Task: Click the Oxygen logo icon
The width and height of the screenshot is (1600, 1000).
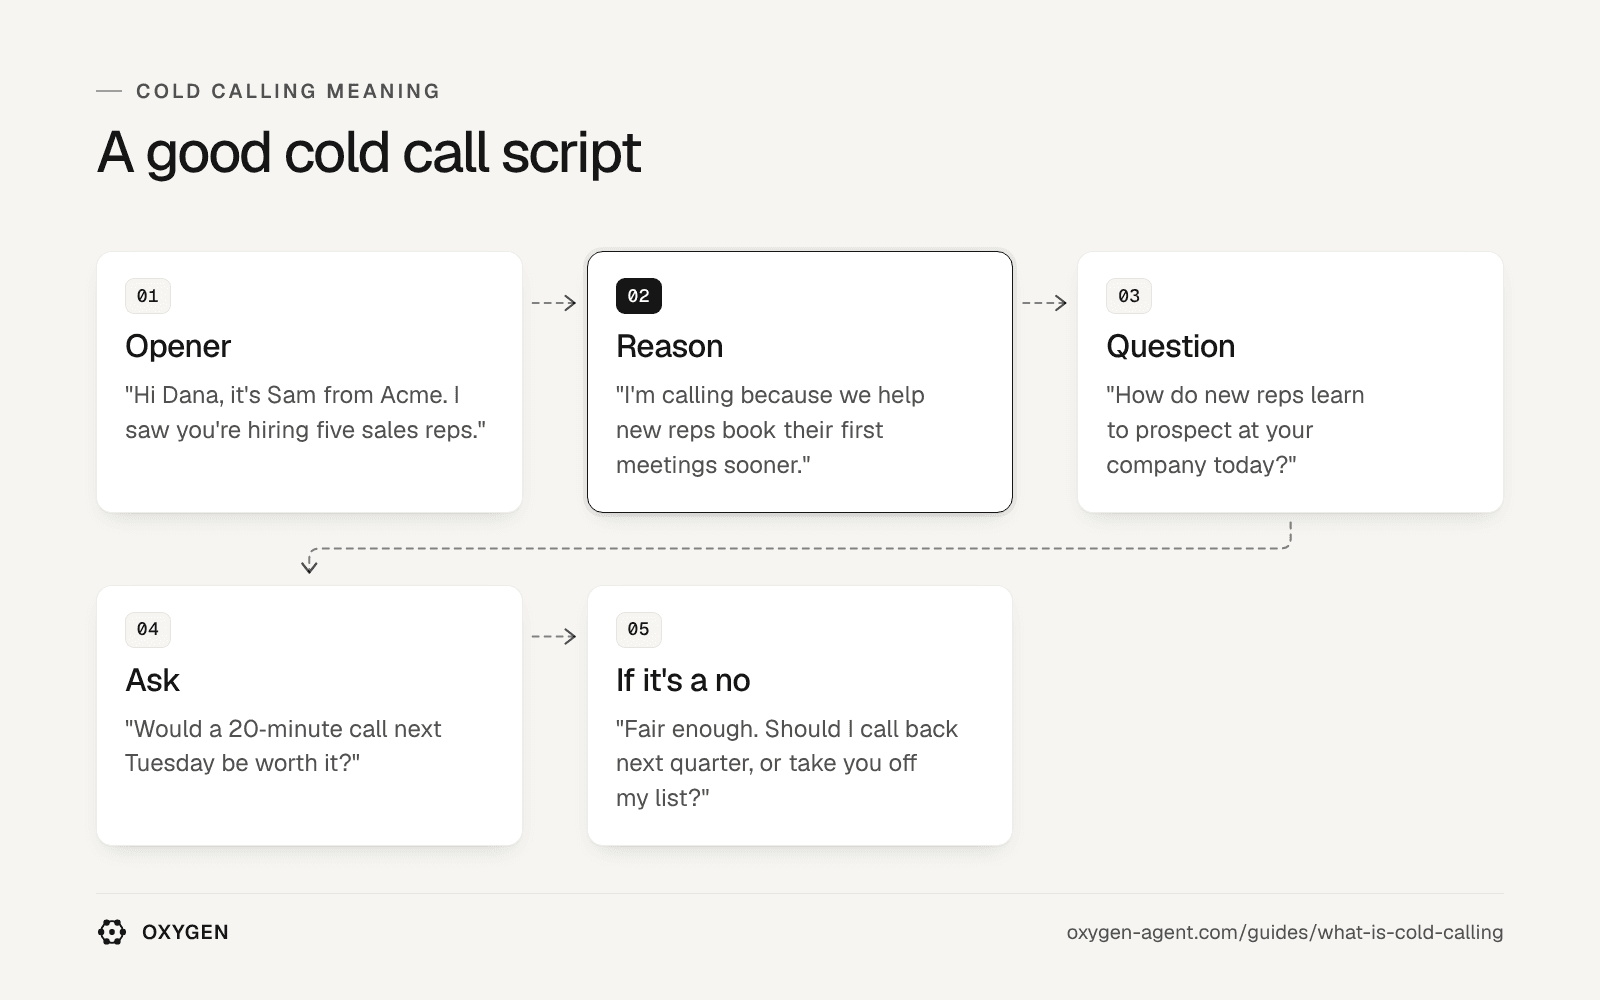Action: point(112,932)
